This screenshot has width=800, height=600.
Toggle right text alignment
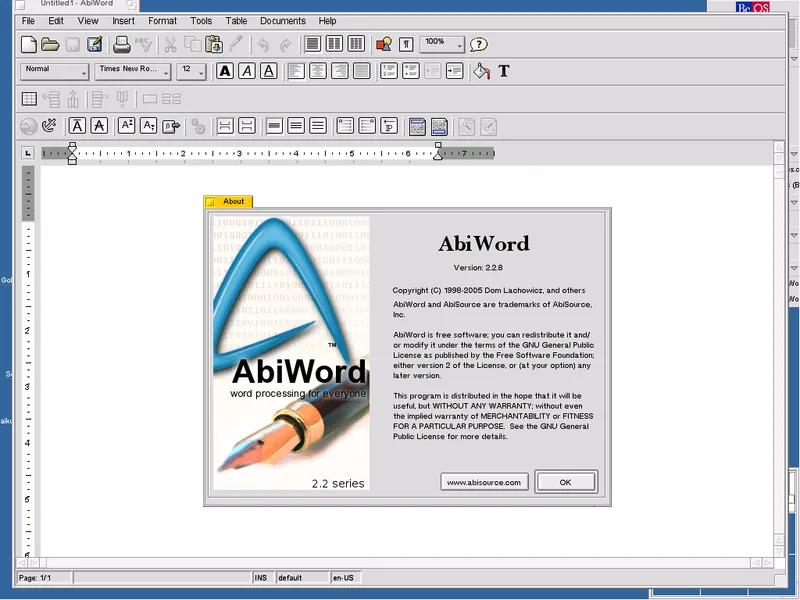[x=340, y=71]
